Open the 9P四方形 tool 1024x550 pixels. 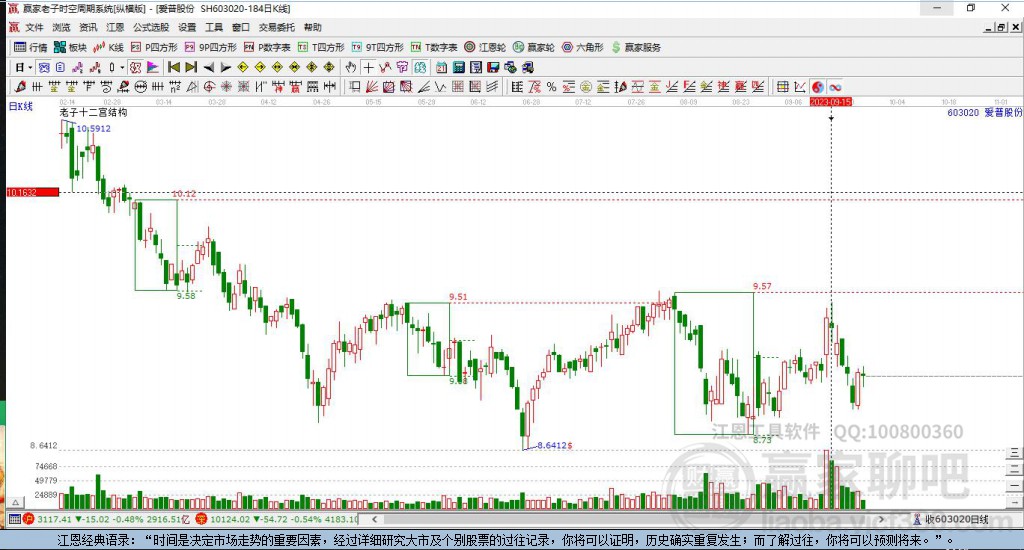tap(210, 47)
